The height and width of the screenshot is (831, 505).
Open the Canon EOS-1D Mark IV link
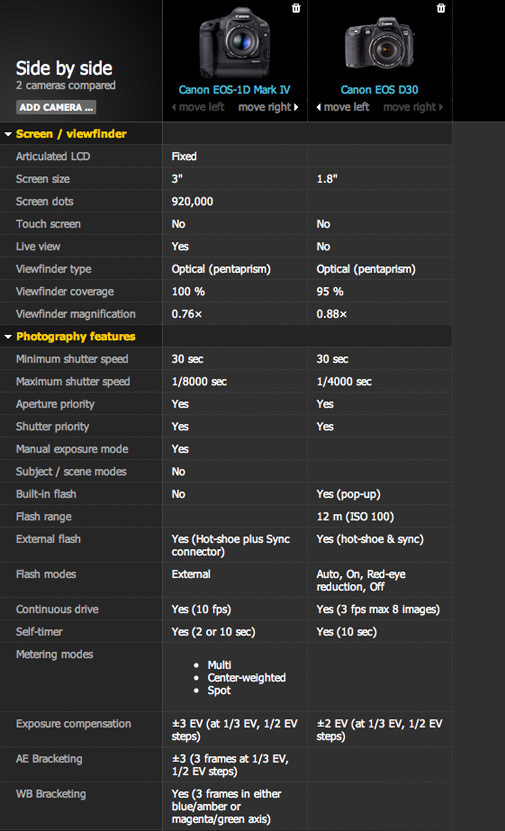point(234,90)
